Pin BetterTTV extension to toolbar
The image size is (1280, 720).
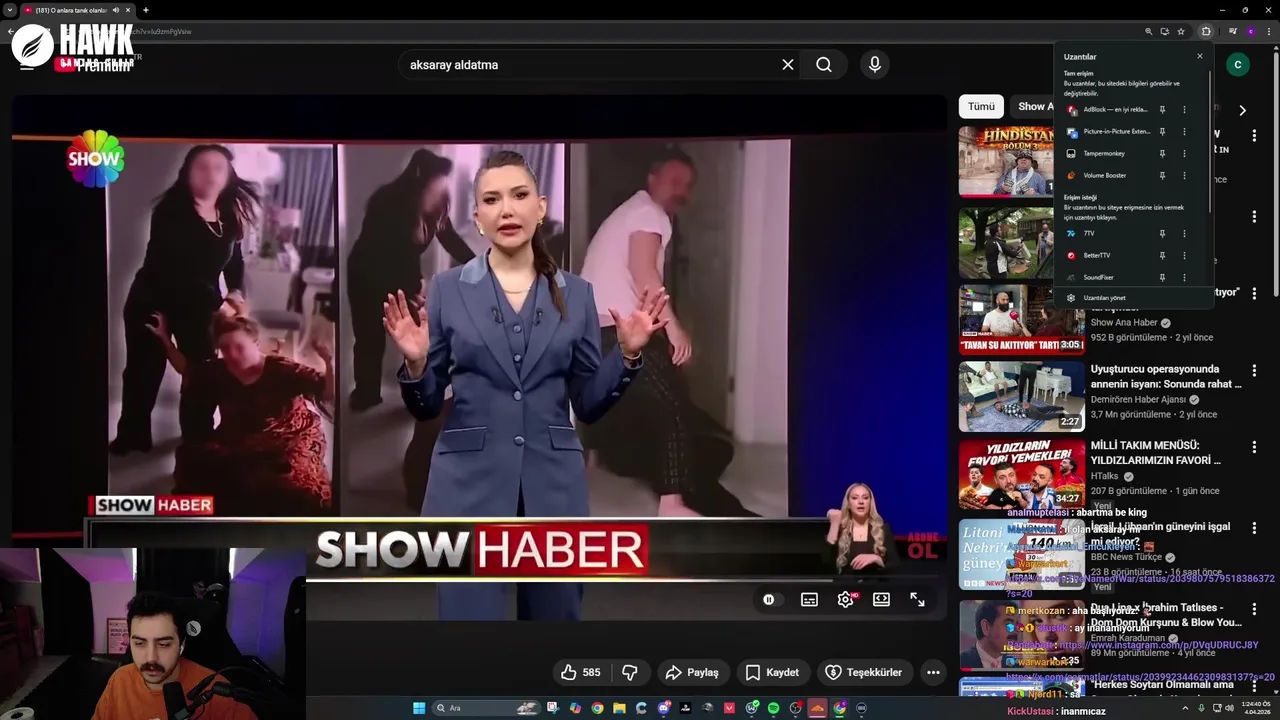(1162, 256)
